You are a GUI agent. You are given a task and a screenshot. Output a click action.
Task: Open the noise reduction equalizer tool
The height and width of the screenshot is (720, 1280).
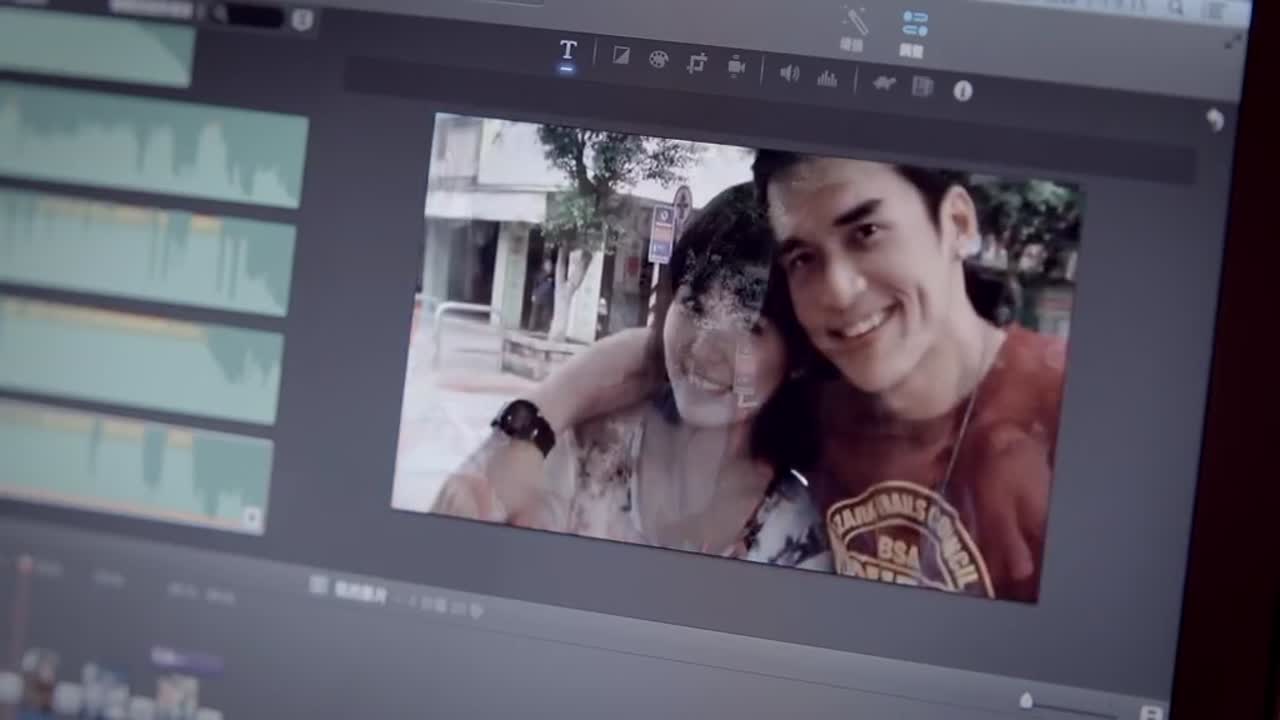point(827,78)
